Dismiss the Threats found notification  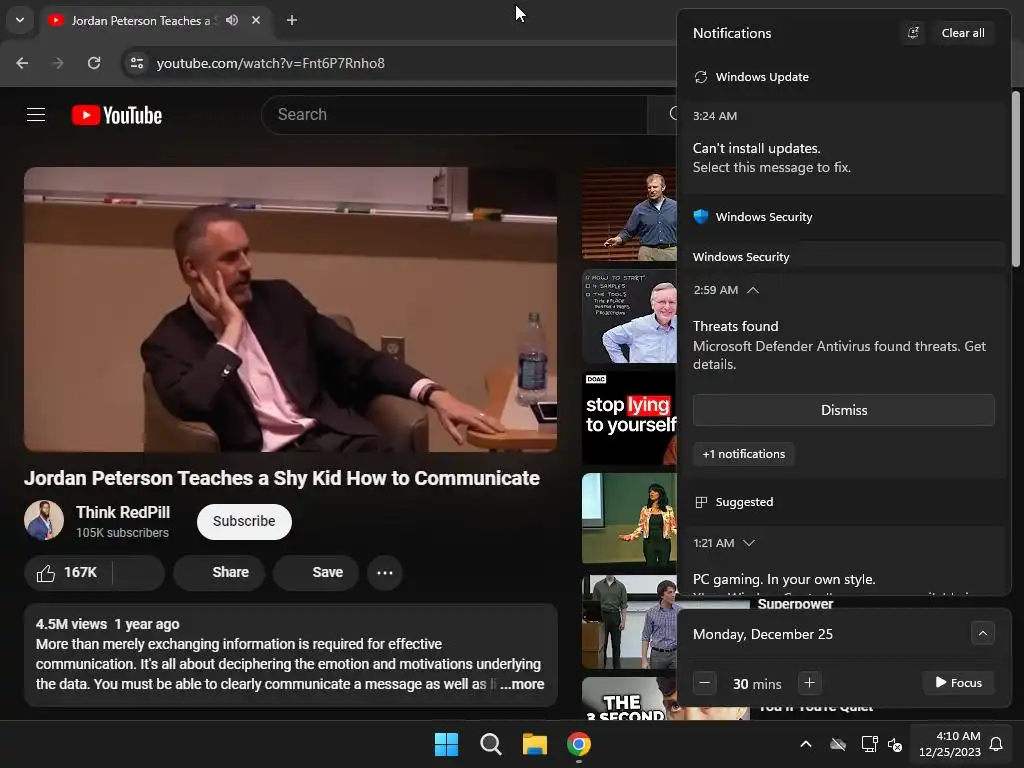point(844,410)
